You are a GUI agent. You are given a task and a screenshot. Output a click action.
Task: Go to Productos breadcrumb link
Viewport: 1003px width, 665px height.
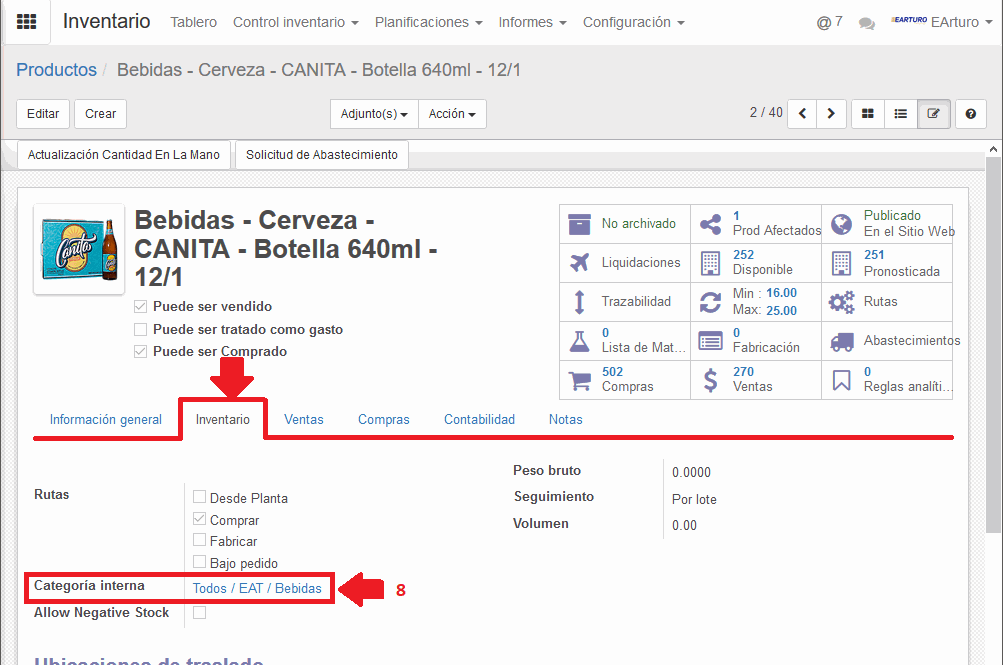pyautogui.click(x=56, y=70)
